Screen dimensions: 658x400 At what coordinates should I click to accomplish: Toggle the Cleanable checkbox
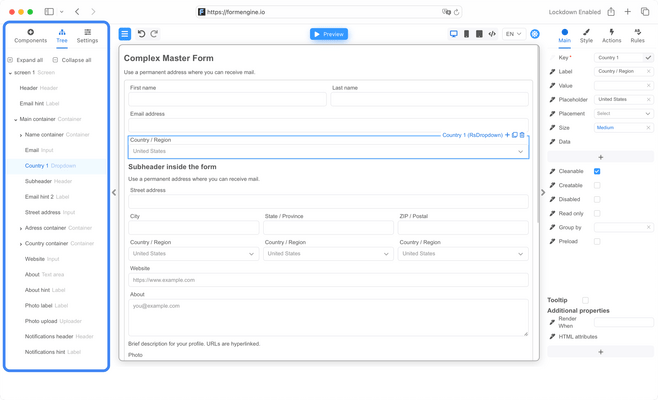[597, 171]
